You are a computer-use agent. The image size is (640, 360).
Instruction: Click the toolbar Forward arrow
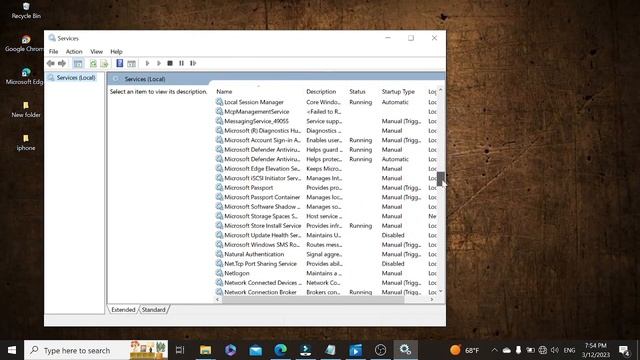(62, 63)
